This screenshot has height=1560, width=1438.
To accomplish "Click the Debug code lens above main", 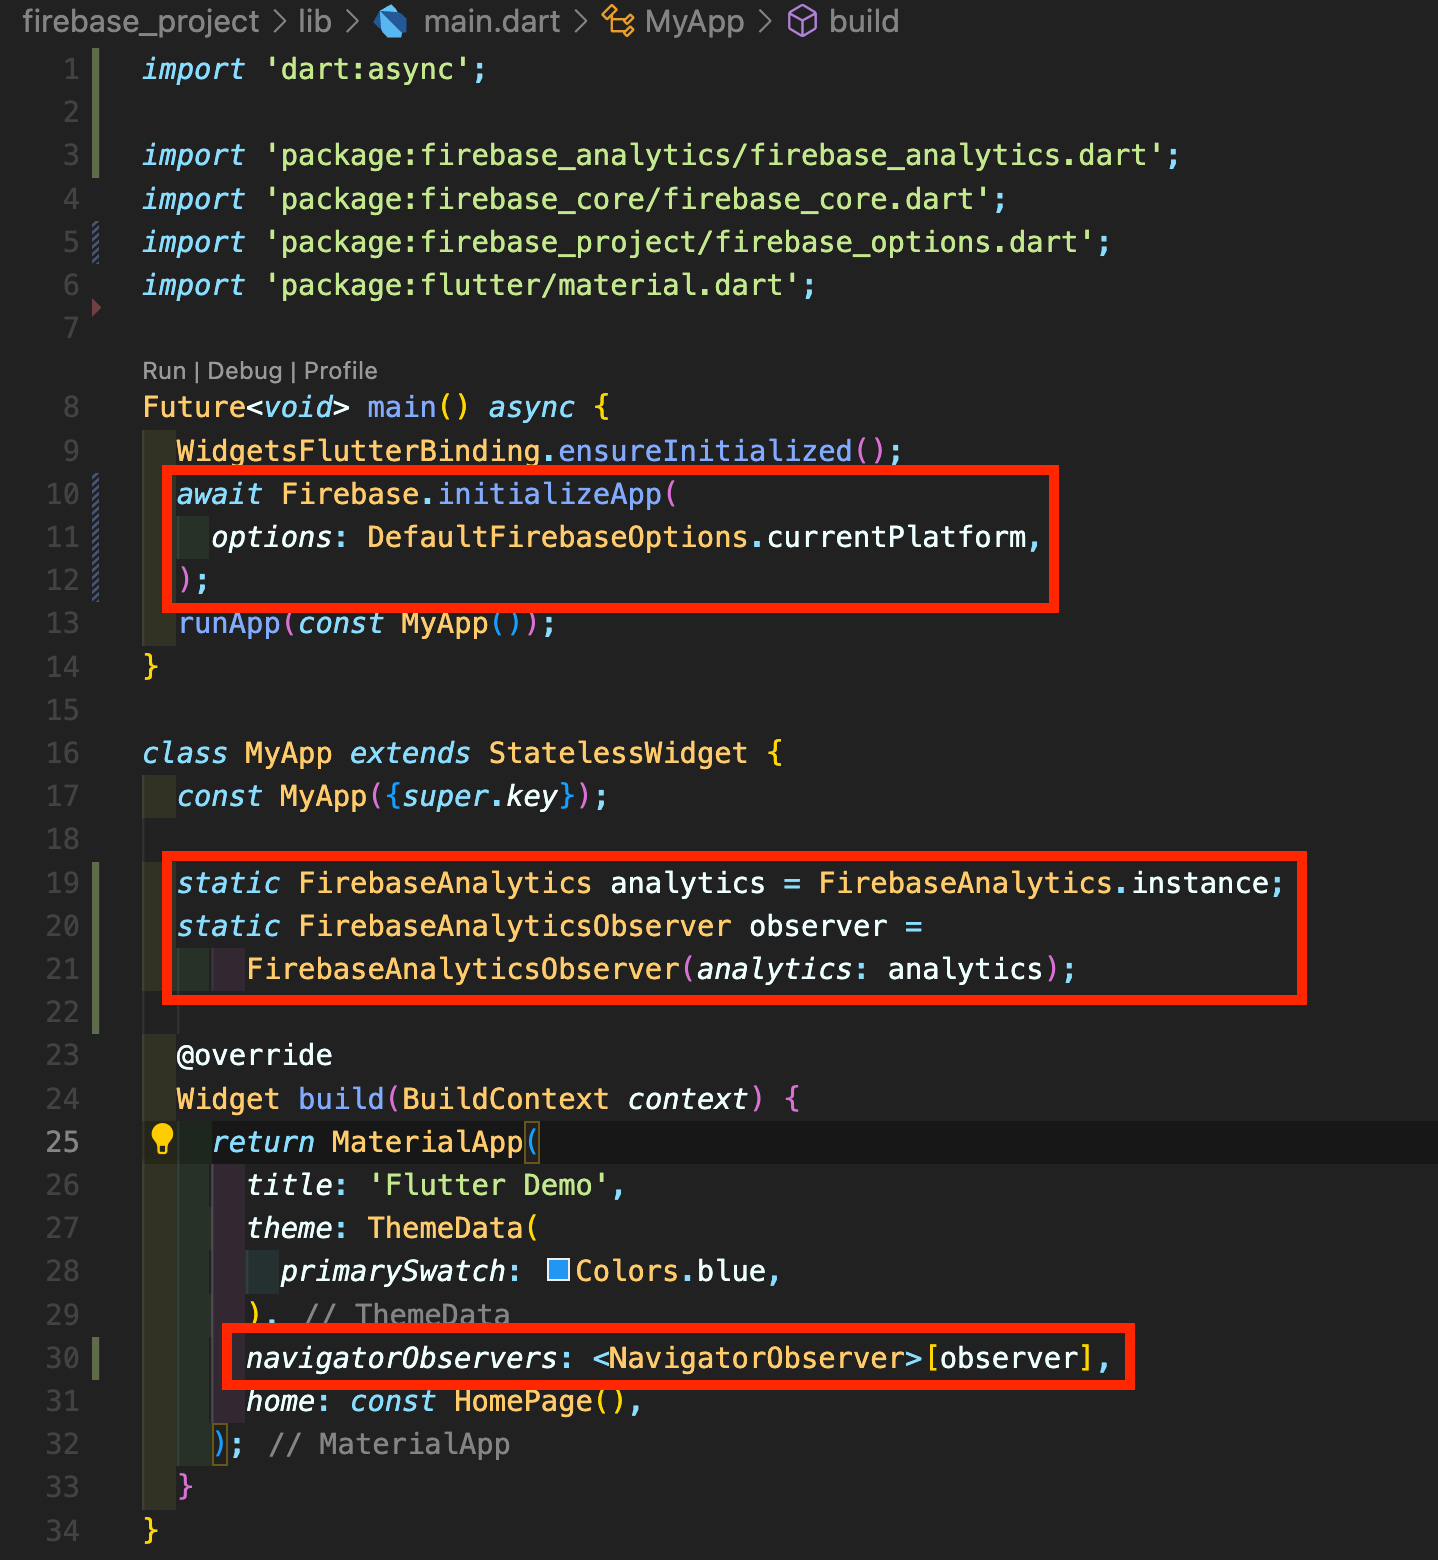I will pyautogui.click(x=245, y=371).
